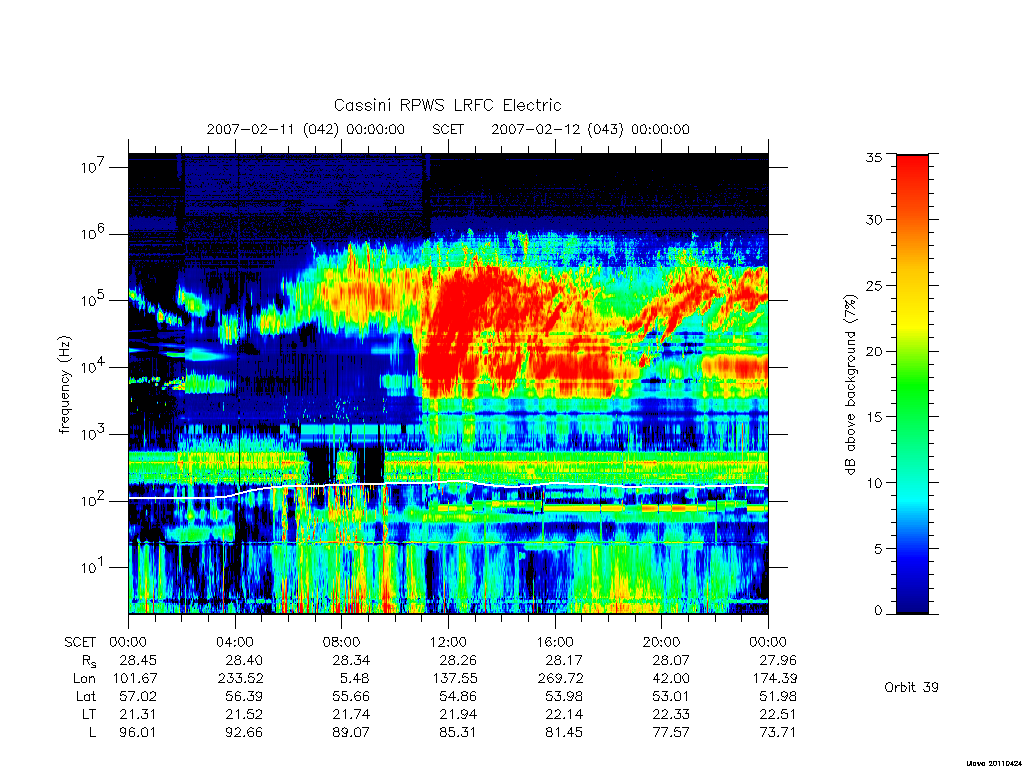Click the 'dB above background (7%)' label
This screenshot has height=768, width=1024.
point(850,385)
